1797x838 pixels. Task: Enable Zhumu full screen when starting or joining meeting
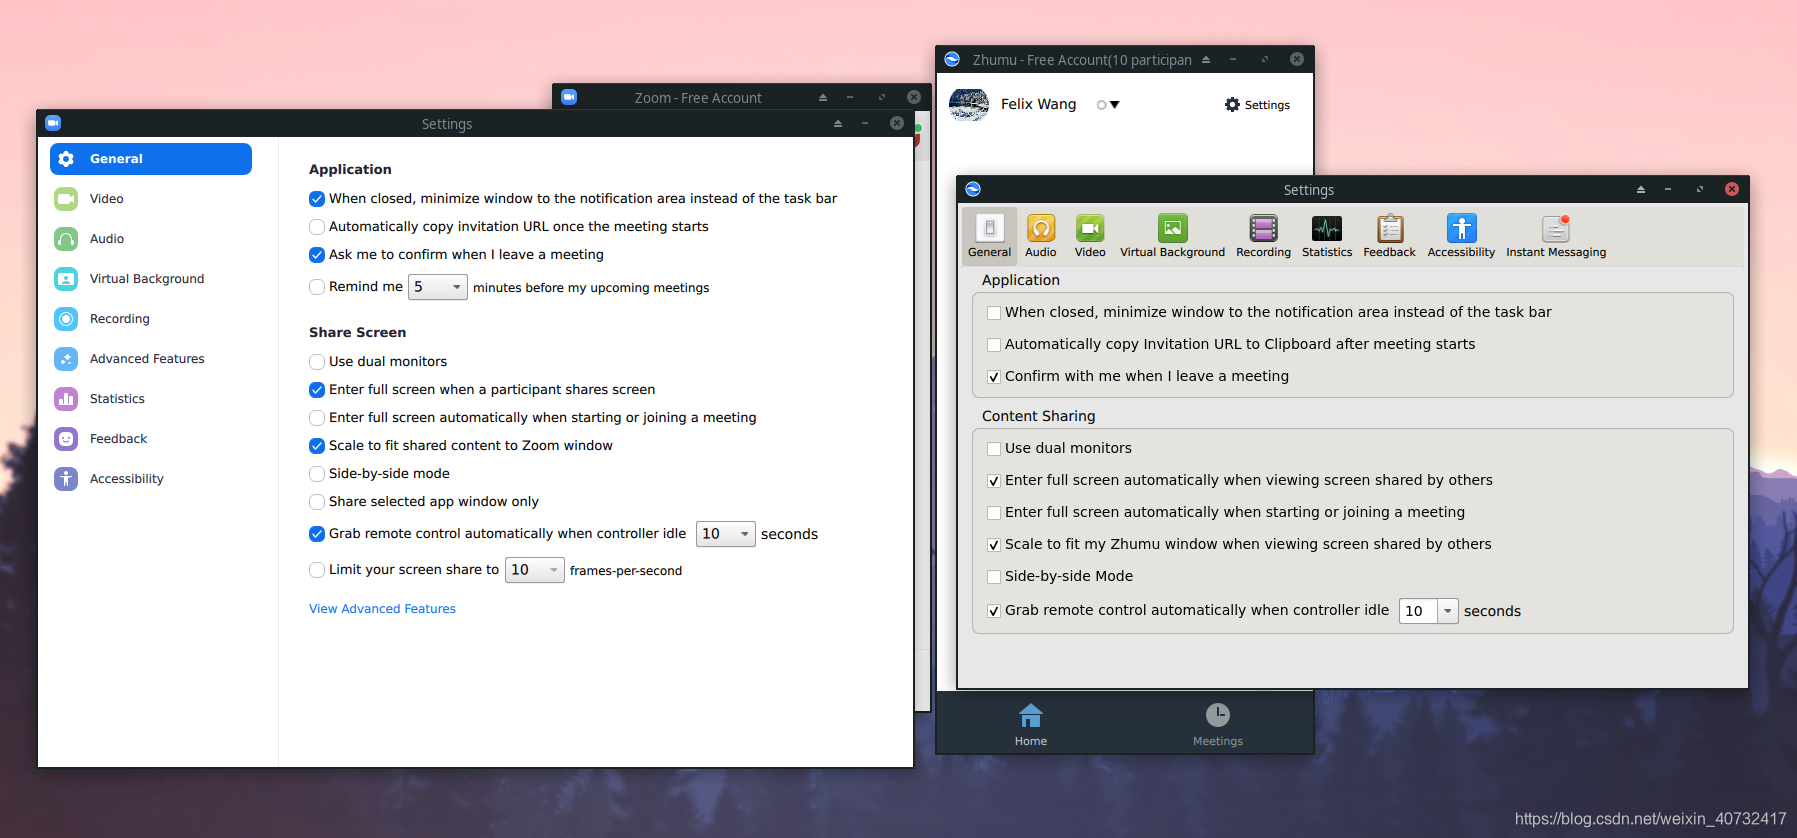994,513
